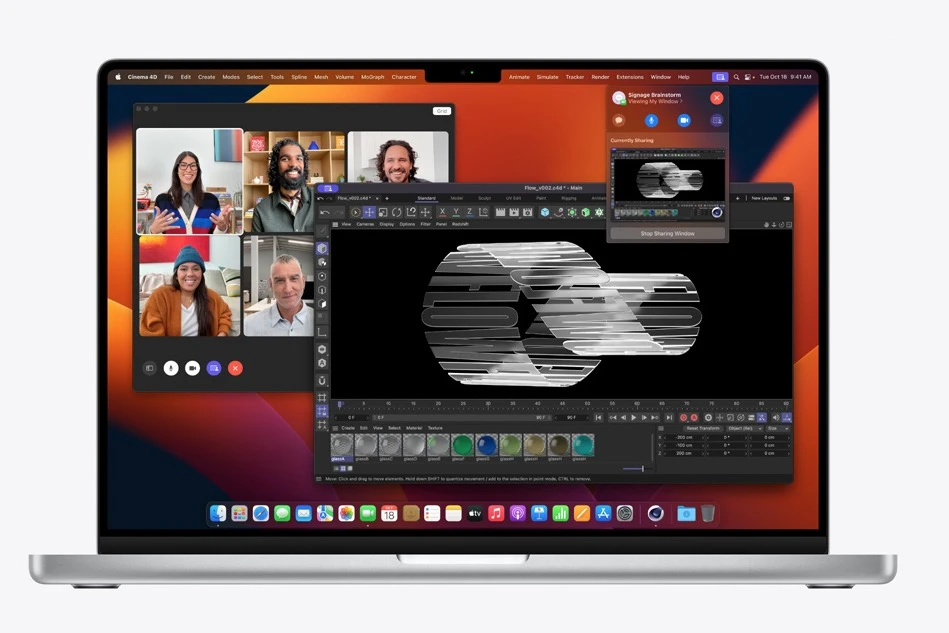
Task: Click the Model mode icon in left palette
Action: pyautogui.click(x=322, y=249)
